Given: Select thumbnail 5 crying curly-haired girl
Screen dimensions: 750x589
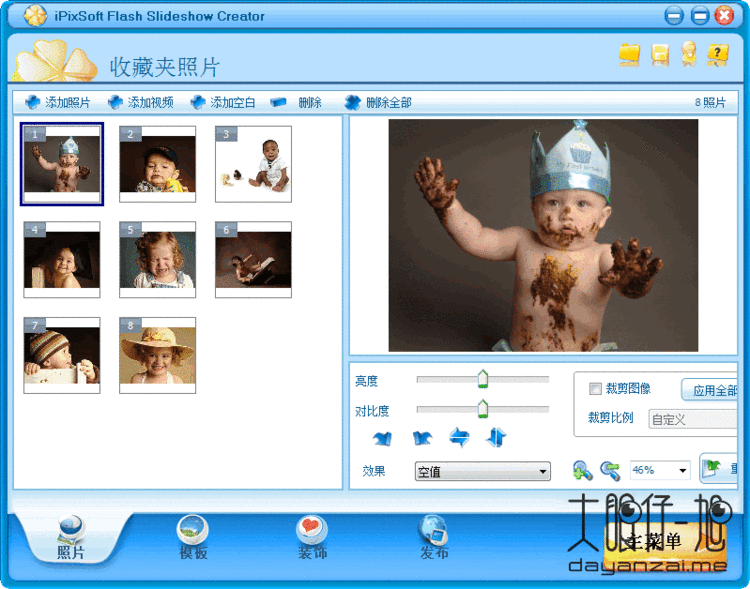Looking at the screenshot, I should point(157,259).
